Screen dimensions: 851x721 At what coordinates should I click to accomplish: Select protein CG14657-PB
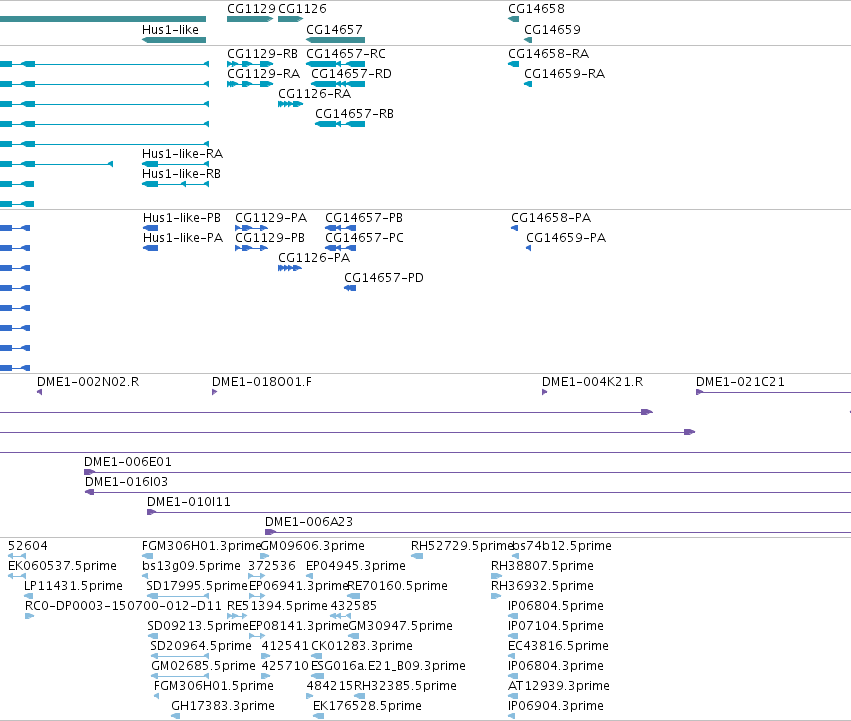pos(364,218)
